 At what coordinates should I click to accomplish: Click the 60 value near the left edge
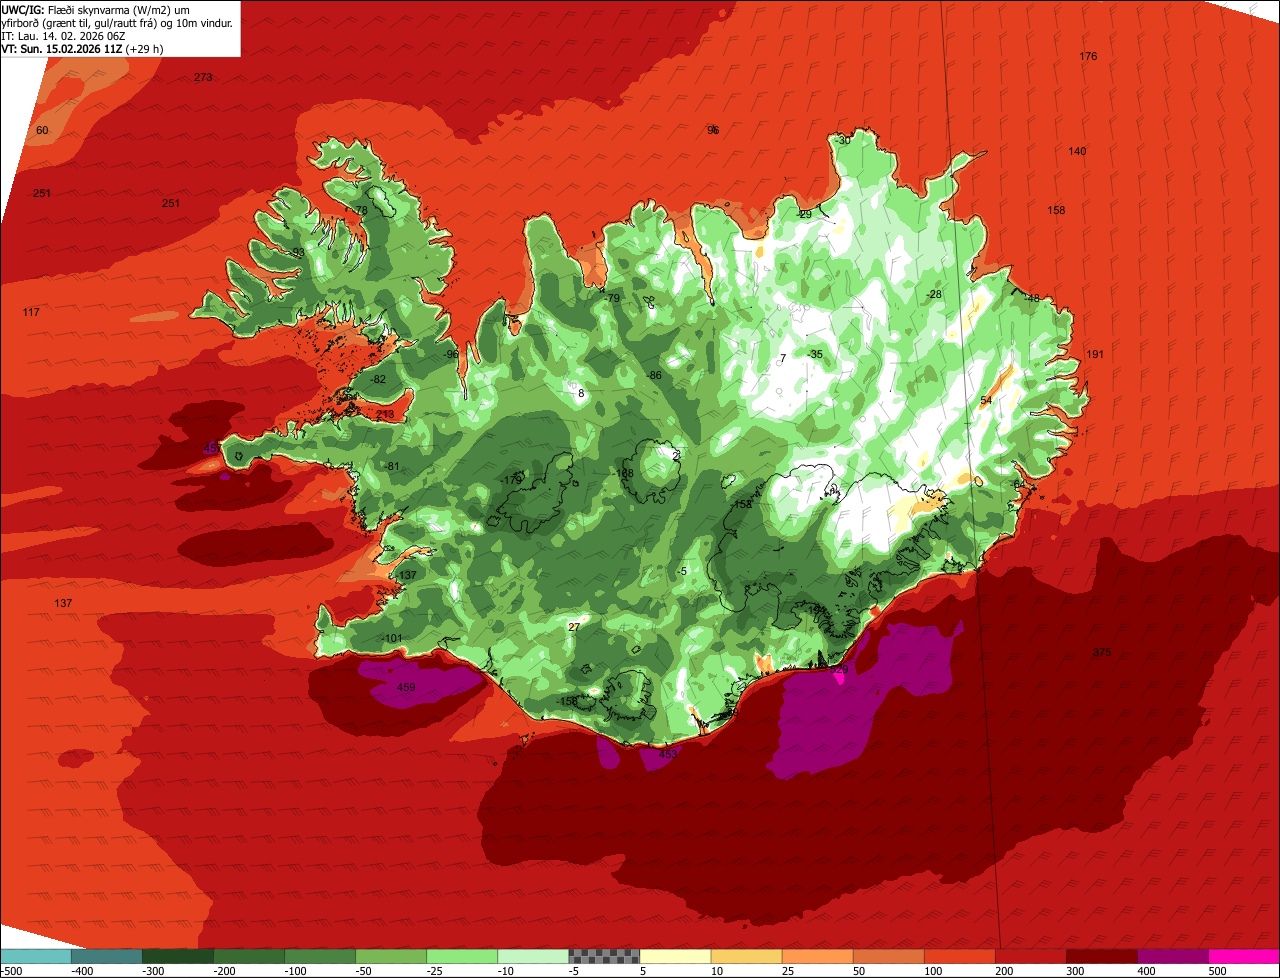pyautogui.click(x=42, y=131)
